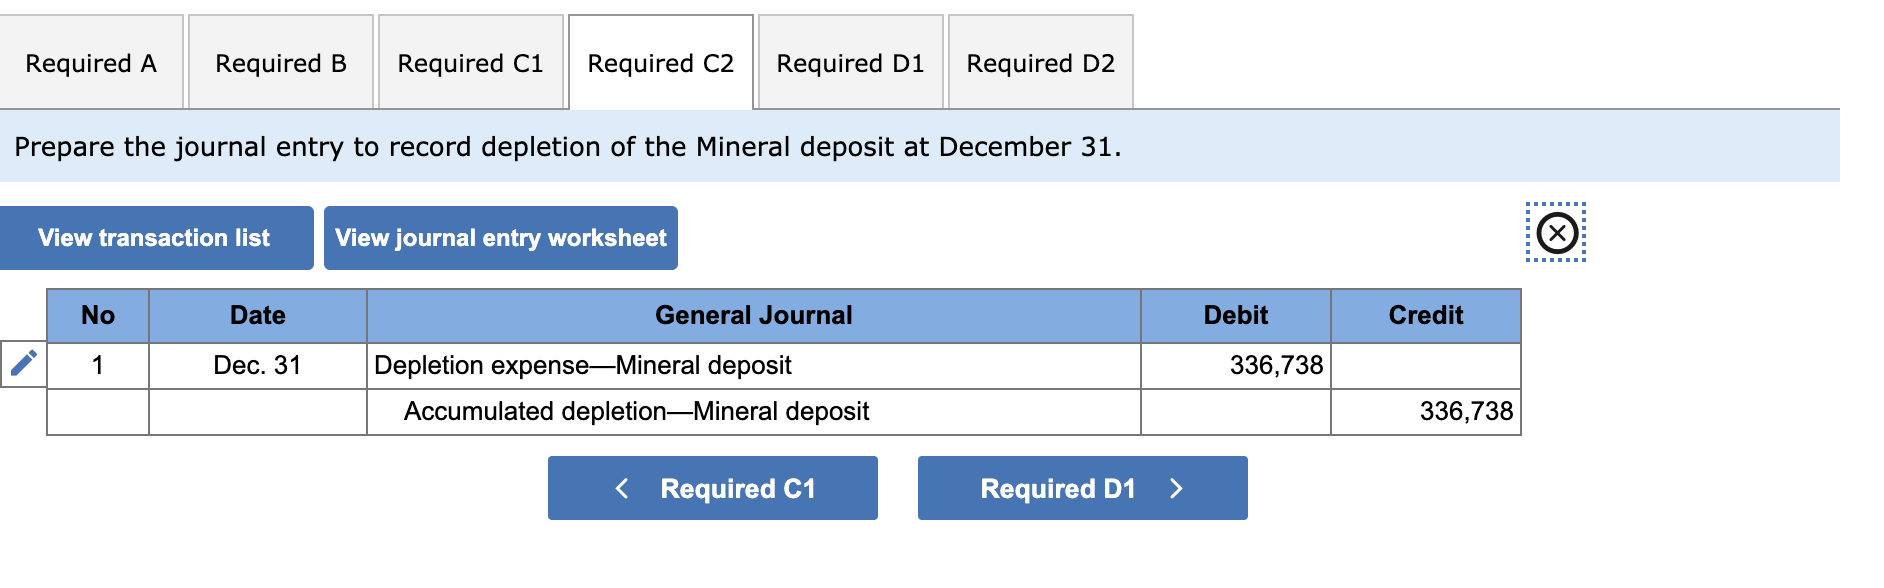Click the pencil edit icon beside journal entry 1
The height and width of the screenshot is (588, 1884).
(x=22, y=365)
